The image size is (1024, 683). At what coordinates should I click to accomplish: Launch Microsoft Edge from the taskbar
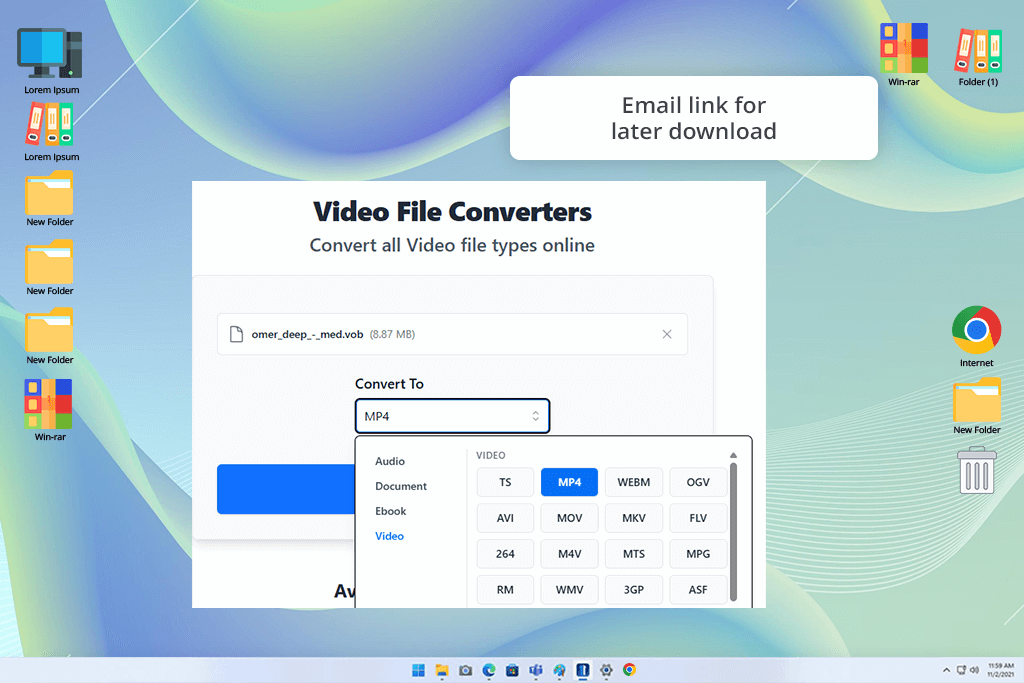click(489, 670)
